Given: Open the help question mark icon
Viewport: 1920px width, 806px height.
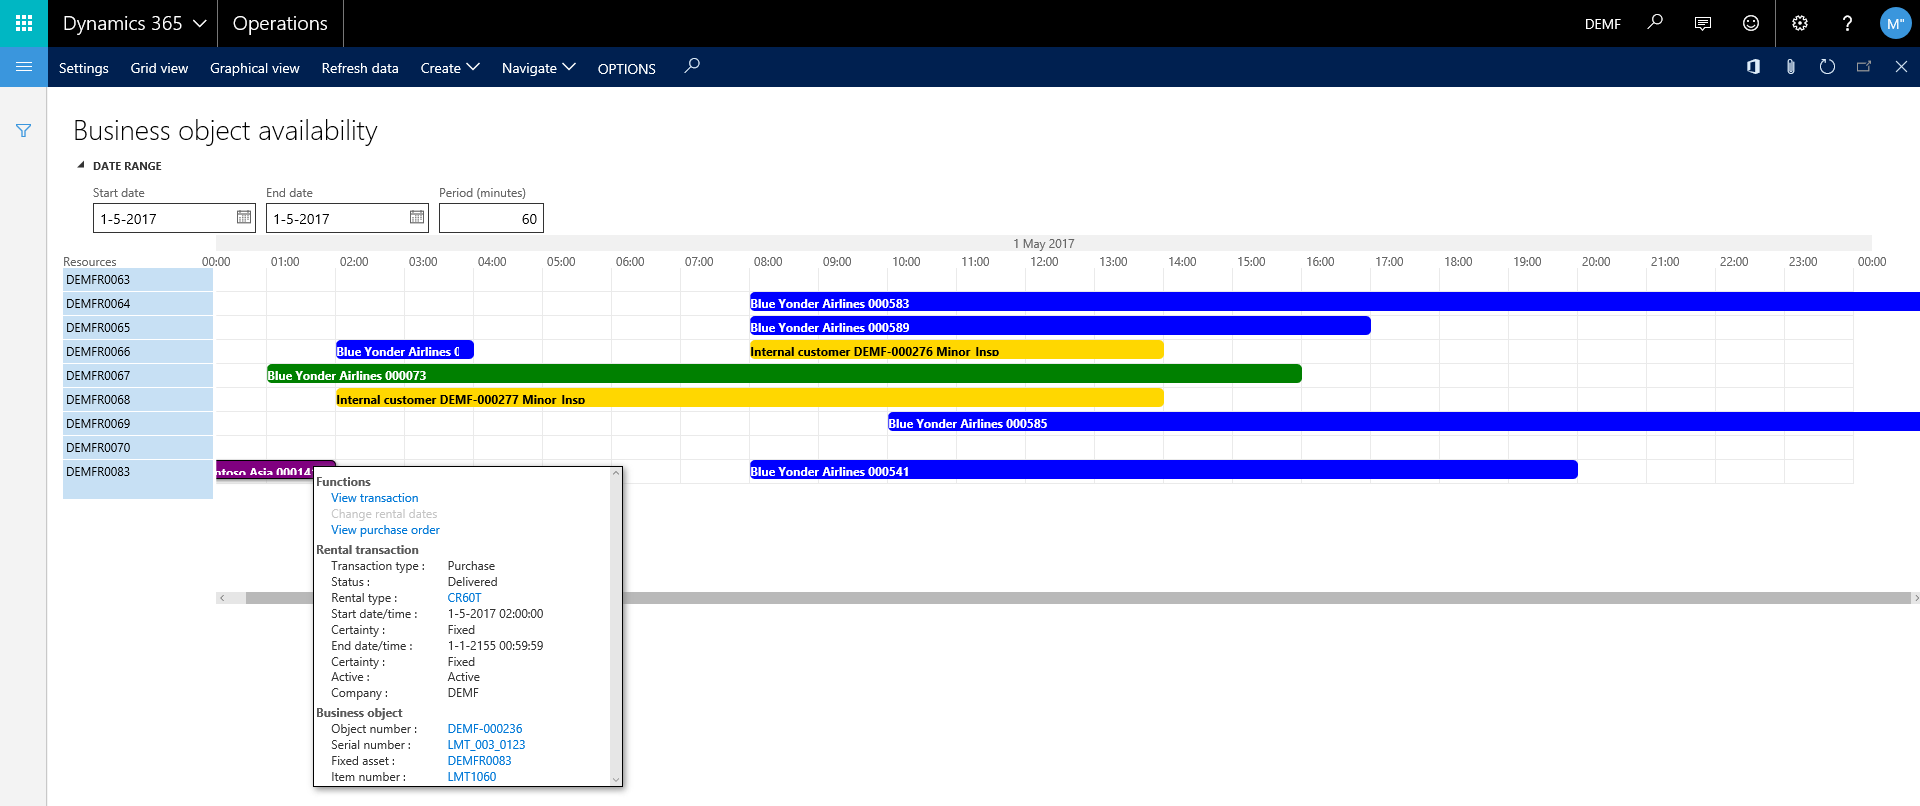Looking at the screenshot, I should [1847, 23].
